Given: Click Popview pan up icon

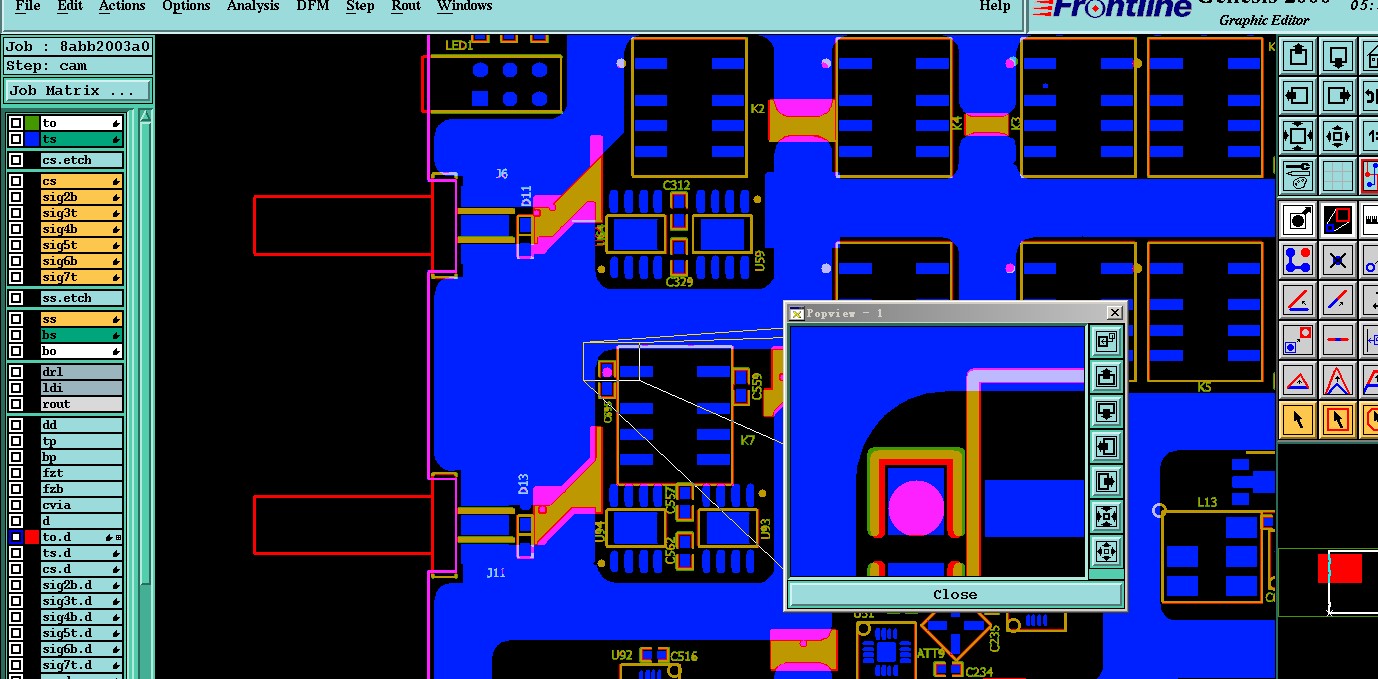Looking at the screenshot, I should tap(1106, 376).
